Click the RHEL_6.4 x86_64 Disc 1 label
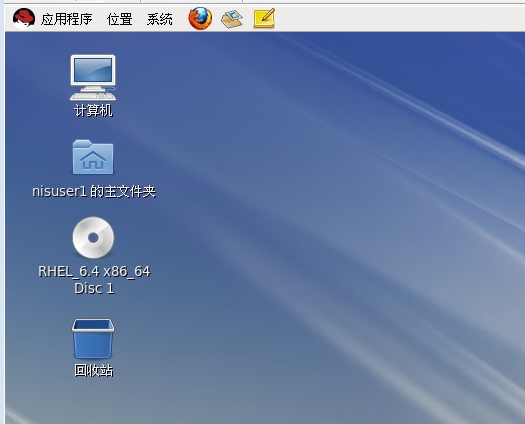The image size is (525, 424). [x=94, y=280]
